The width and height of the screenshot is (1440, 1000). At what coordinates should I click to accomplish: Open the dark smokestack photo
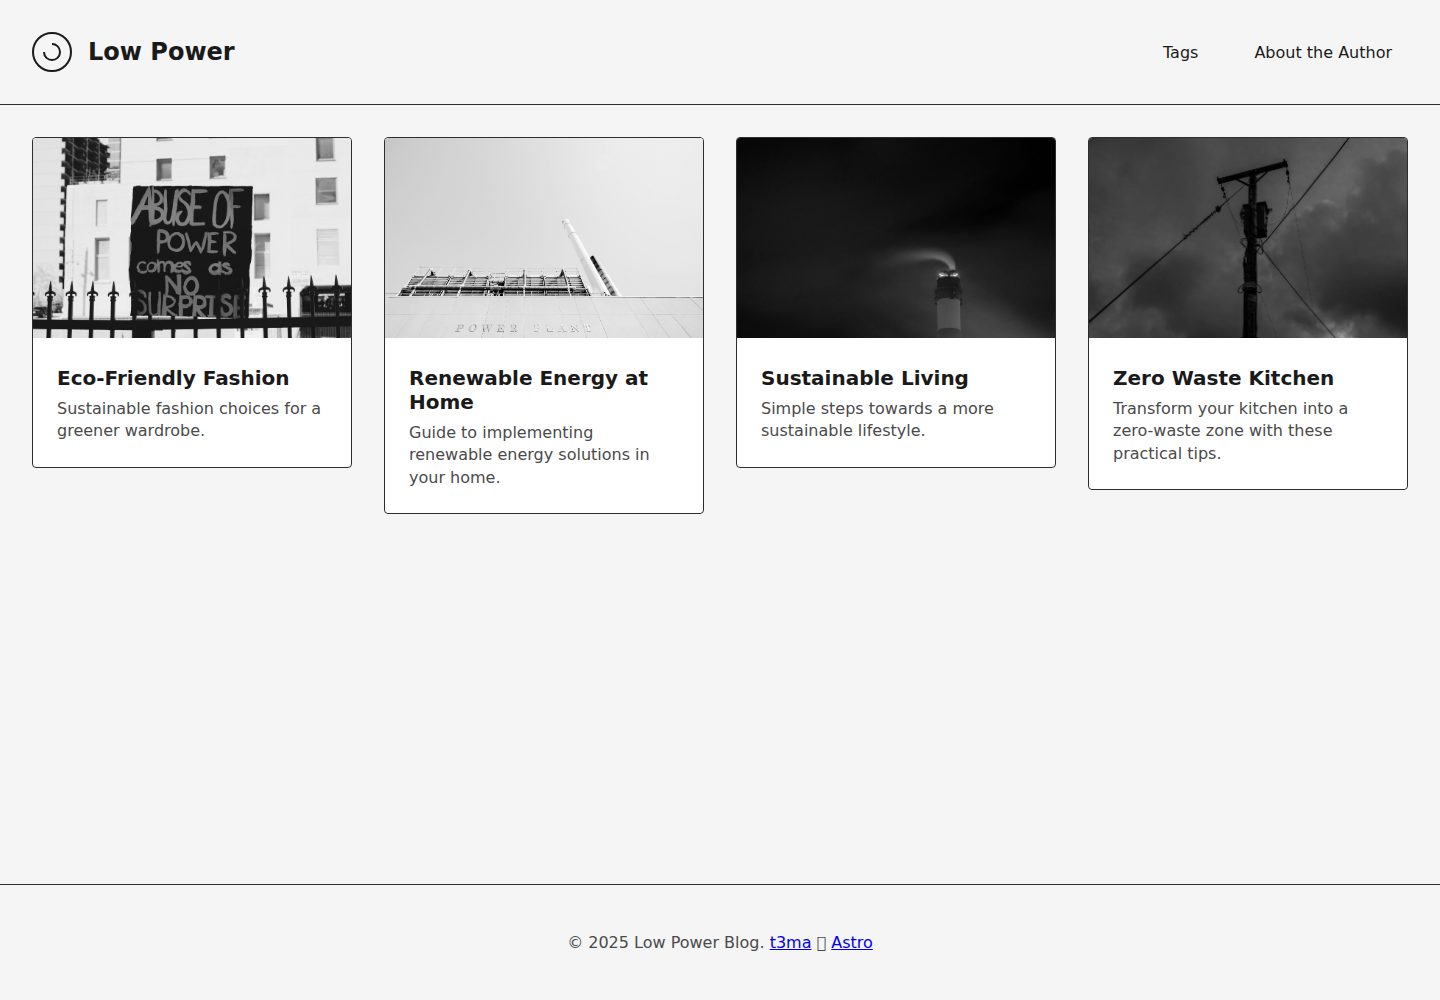pos(896,238)
